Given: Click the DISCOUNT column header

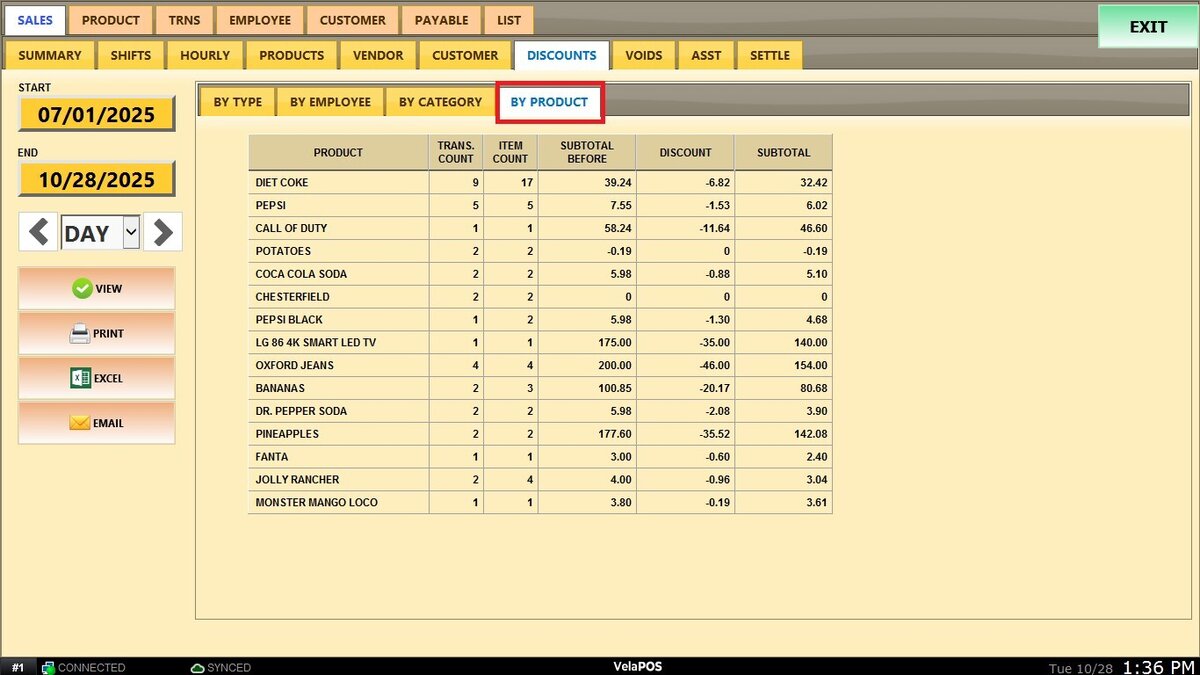Looking at the screenshot, I should pyautogui.click(x=685, y=152).
